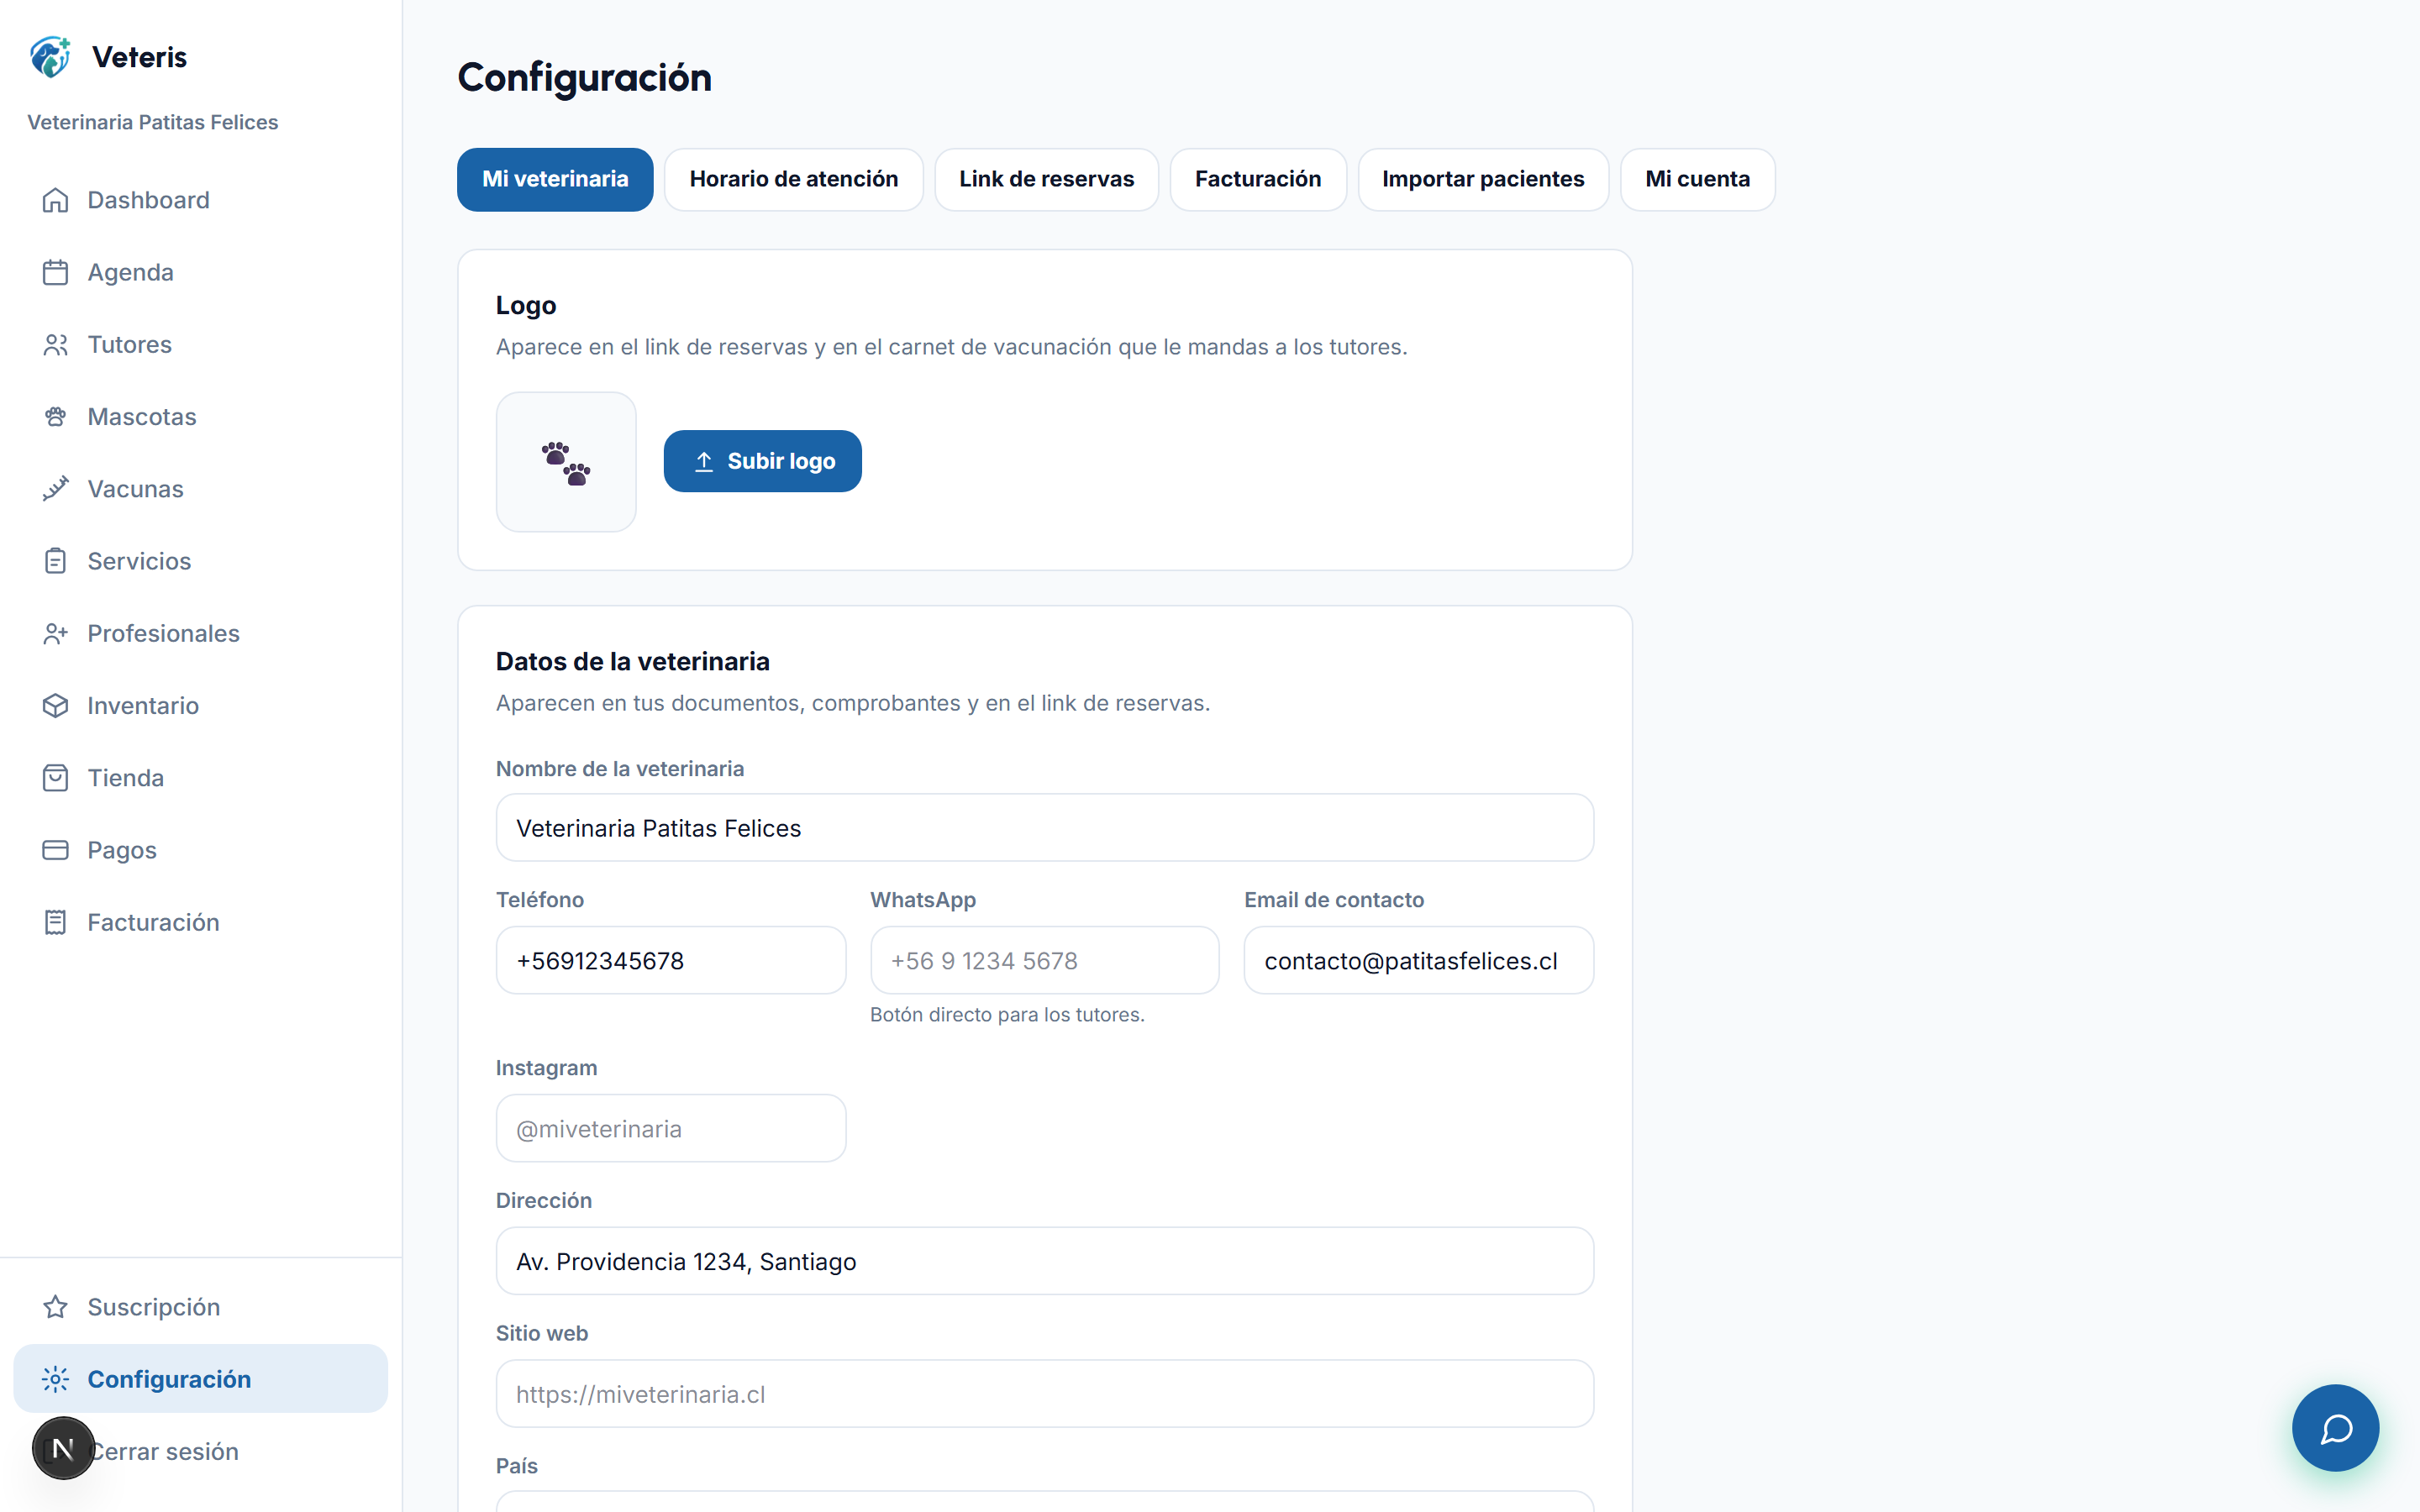Focus the Sitio web input field
The height and width of the screenshot is (1512, 2420).
pyautogui.click(x=1044, y=1394)
